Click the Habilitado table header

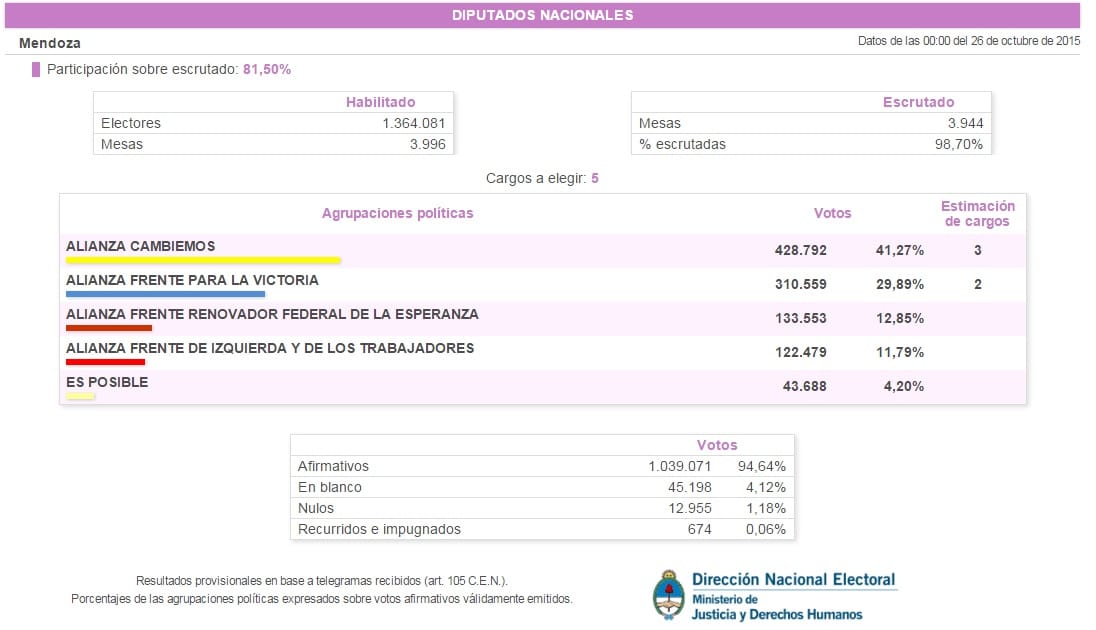(x=380, y=102)
